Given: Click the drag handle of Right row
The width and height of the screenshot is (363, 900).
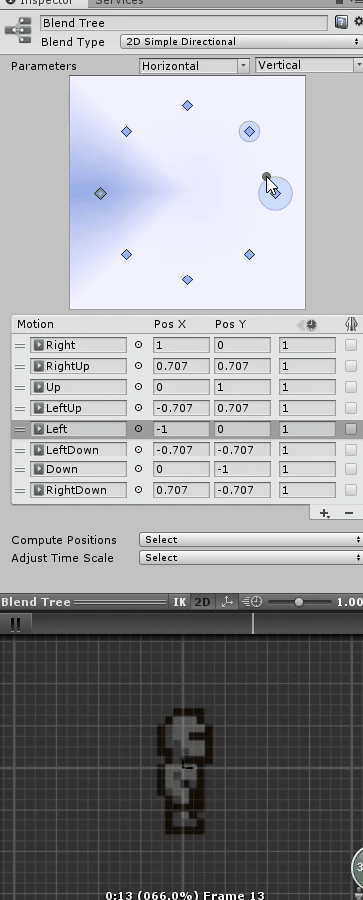Looking at the screenshot, I should pos(20,346).
